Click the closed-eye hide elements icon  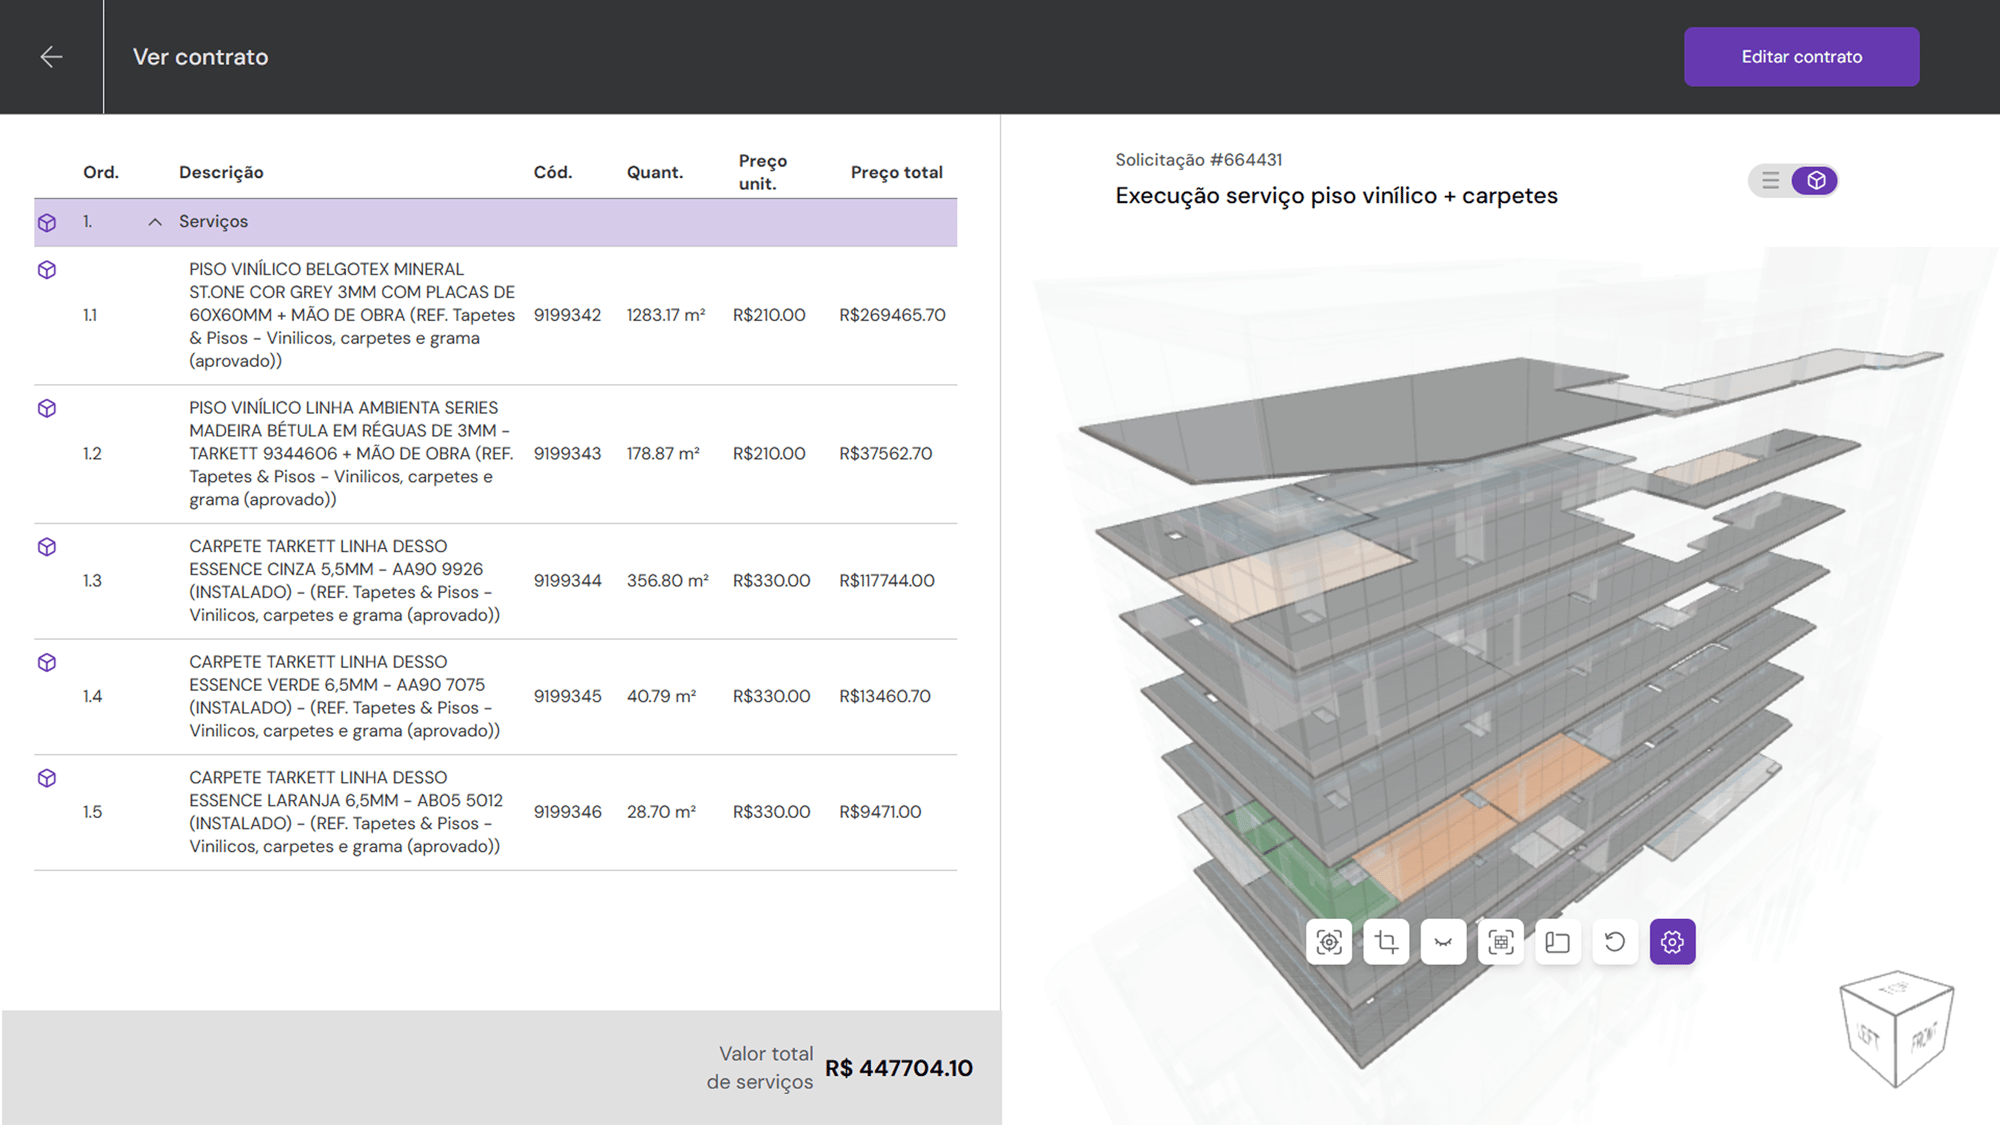tap(1443, 942)
